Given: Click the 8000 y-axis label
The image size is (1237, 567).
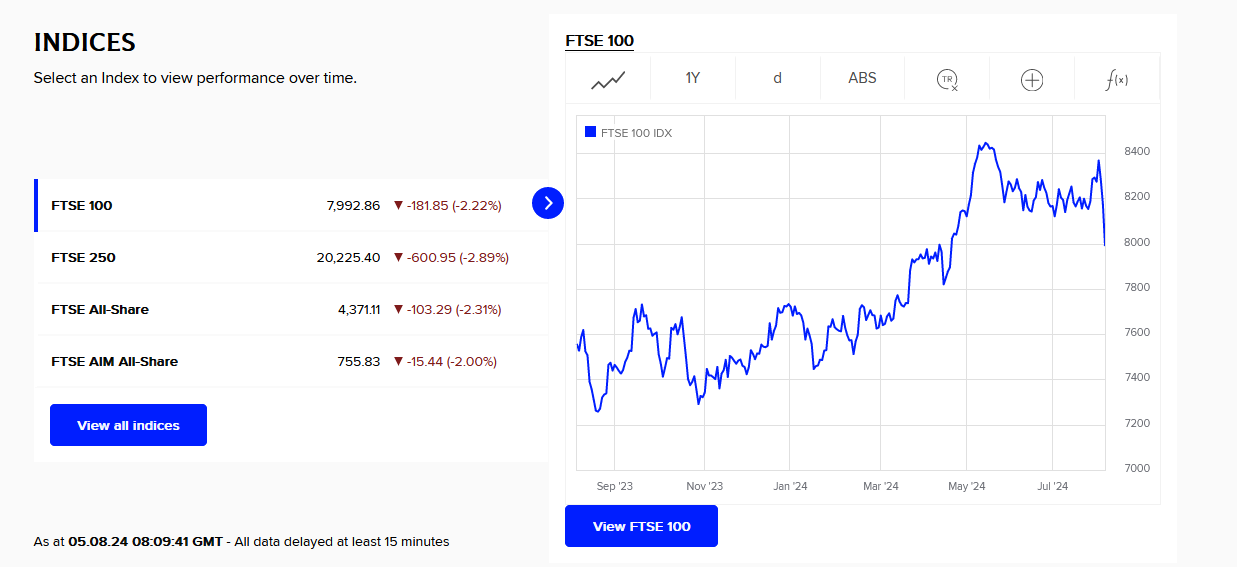Looking at the screenshot, I should 1137,242.
